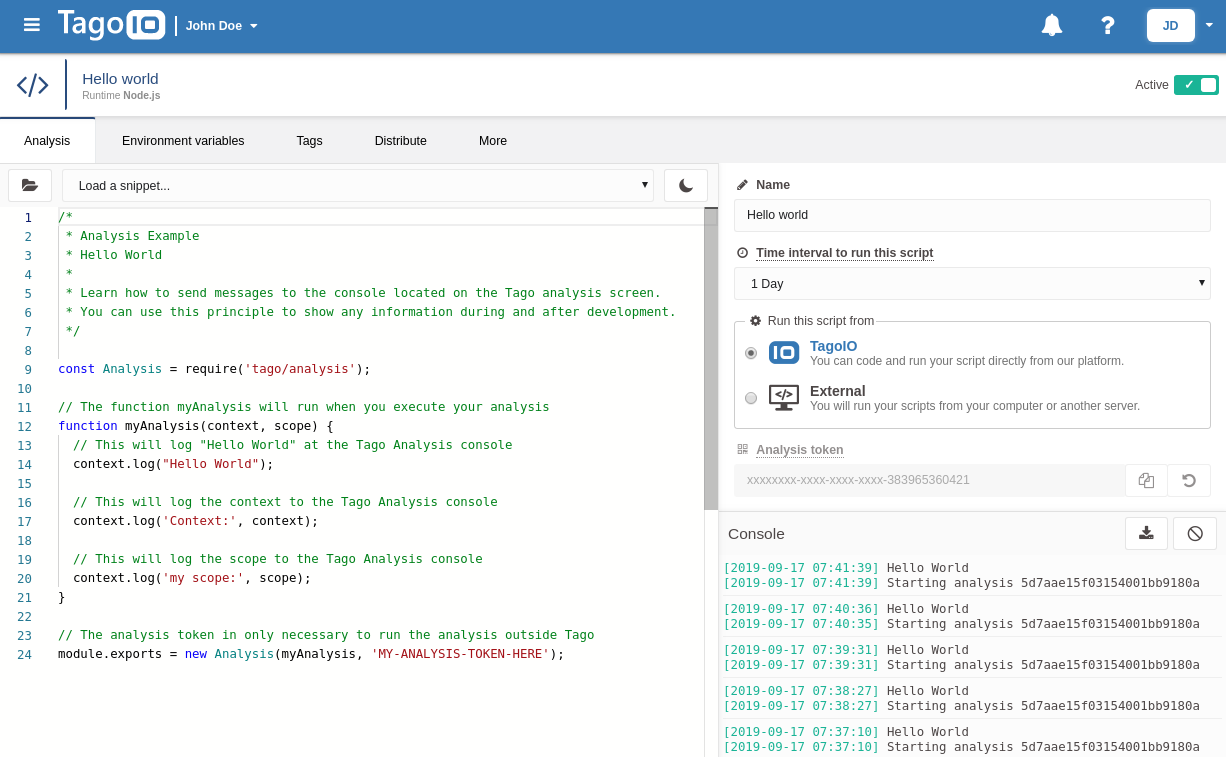Open the help question mark

click(x=1107, y=25)
